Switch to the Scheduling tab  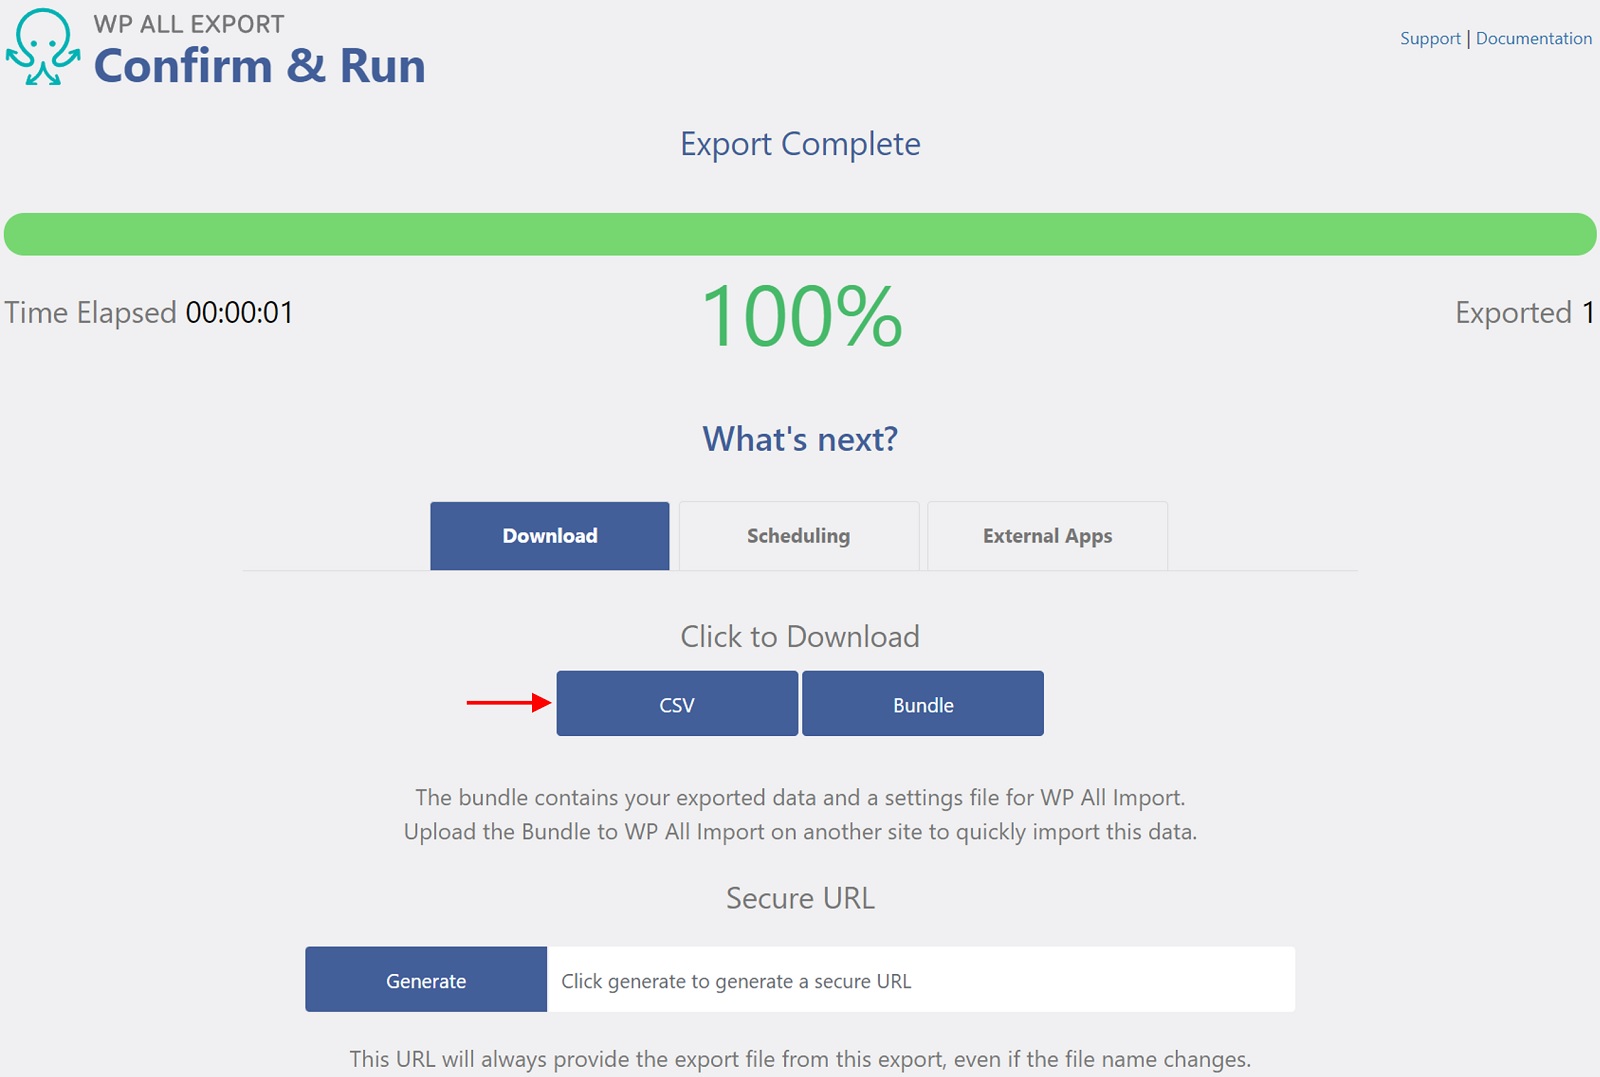click(798, 536)
